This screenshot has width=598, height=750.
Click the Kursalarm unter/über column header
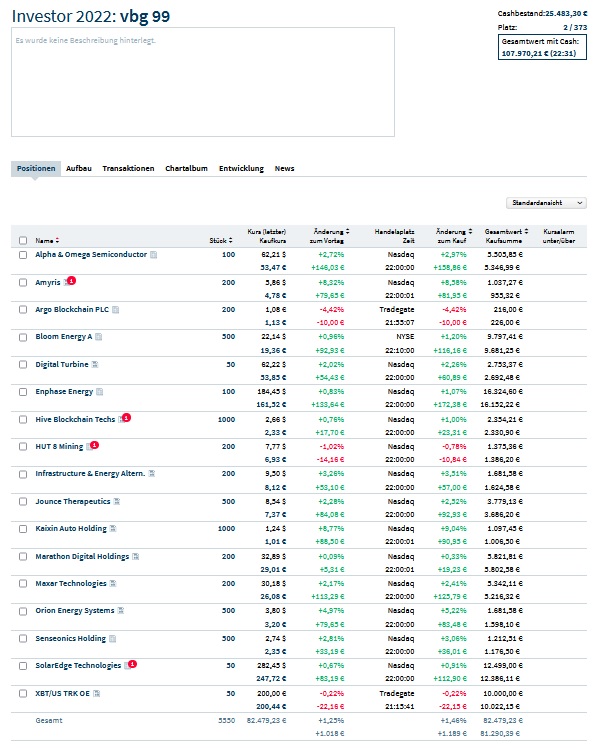click(x=558, y=236)
